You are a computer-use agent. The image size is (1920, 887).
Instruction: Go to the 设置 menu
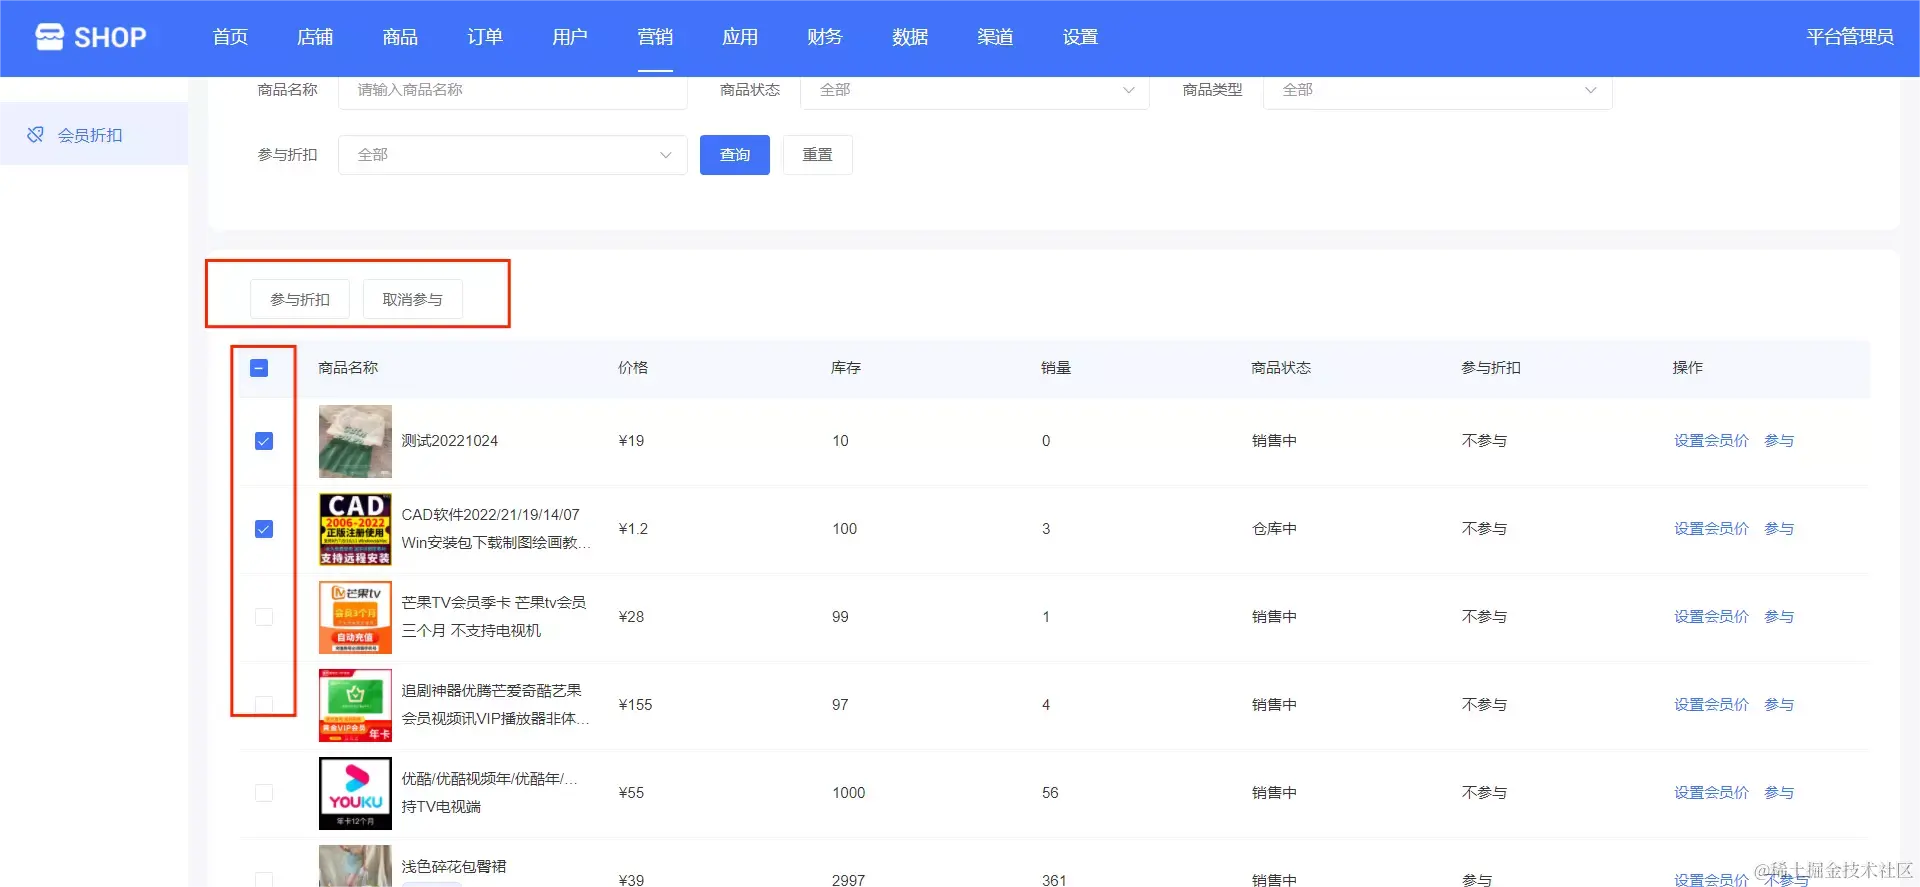(x=1080, y=37)
